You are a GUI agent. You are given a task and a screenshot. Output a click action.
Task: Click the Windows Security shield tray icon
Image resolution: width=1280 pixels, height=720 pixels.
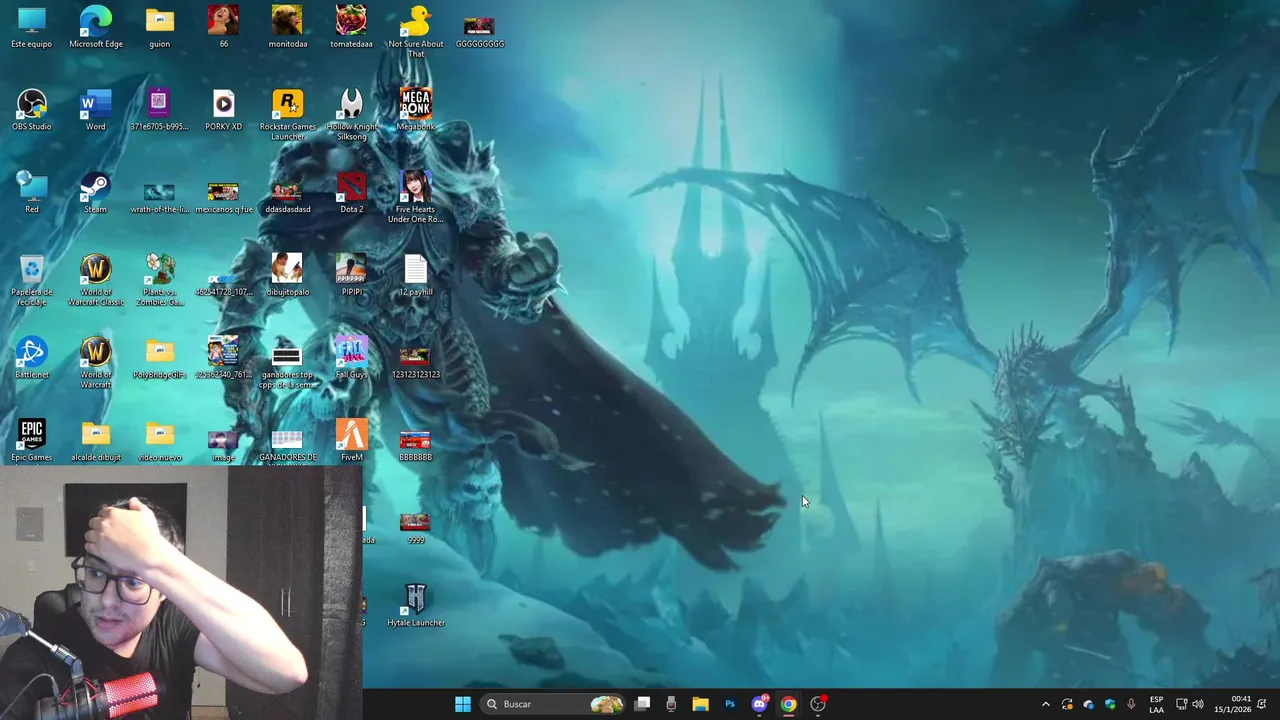(1110, 704)
